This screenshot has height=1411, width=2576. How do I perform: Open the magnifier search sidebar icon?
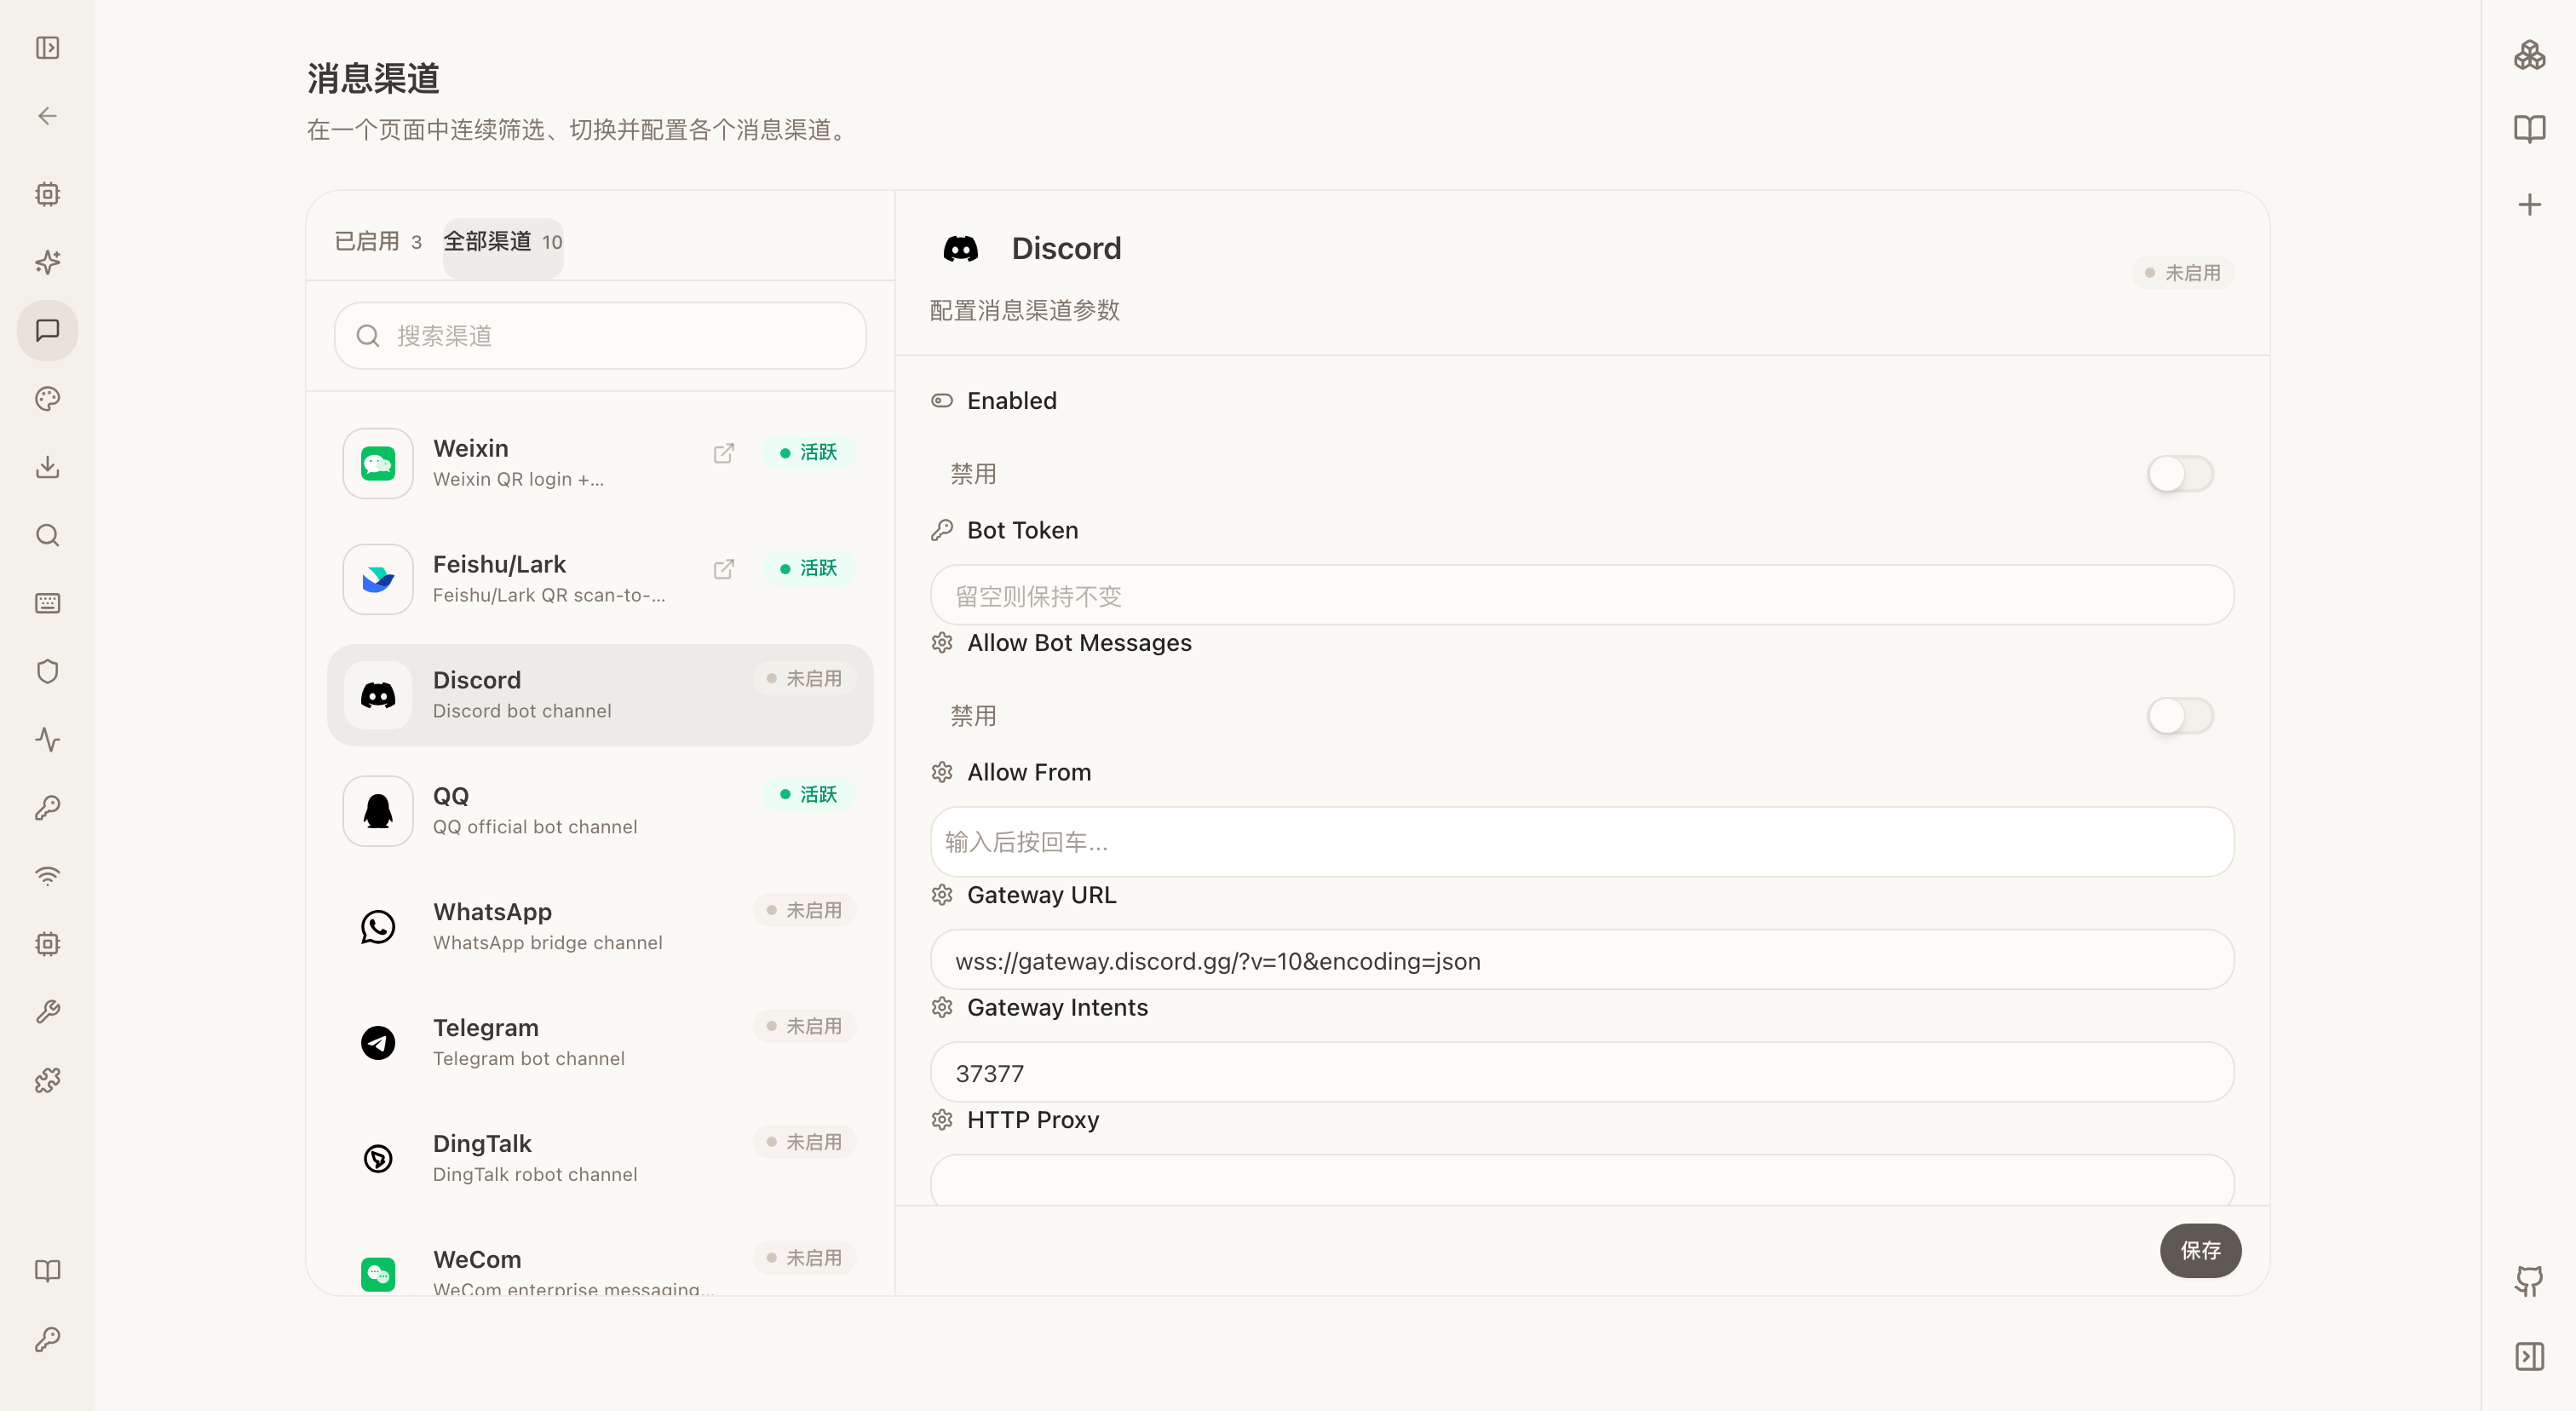pos(47,535)
